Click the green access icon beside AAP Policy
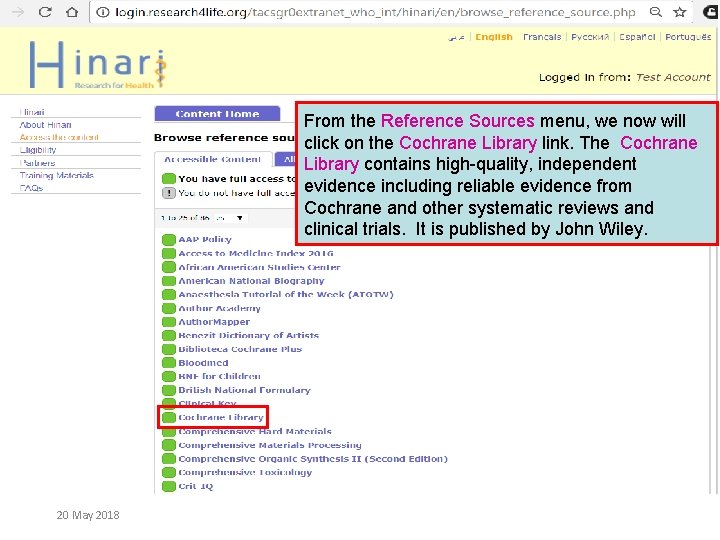The image size is (720, 540). coord(169,239)
